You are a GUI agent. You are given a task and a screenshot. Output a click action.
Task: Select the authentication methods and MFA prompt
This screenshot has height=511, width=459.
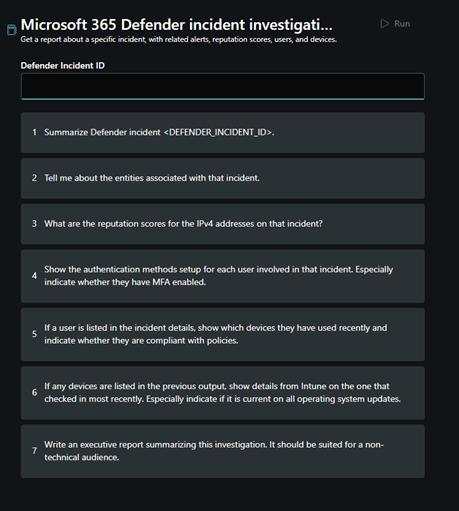point(223,276)
